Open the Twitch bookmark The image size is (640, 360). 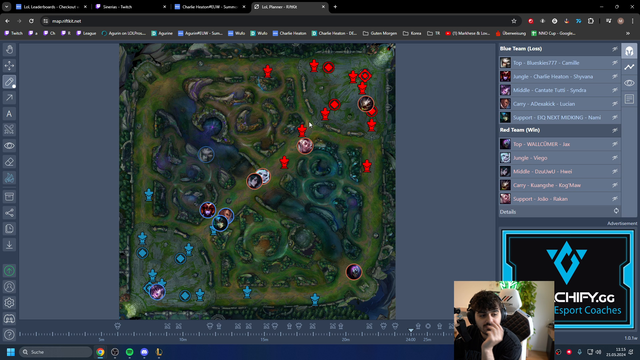coord(13,33)
